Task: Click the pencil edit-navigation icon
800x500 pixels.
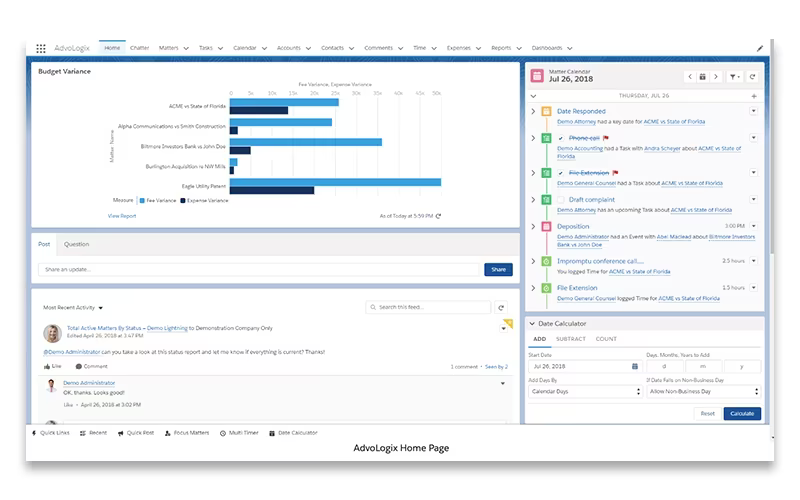Action: point(760,48)
